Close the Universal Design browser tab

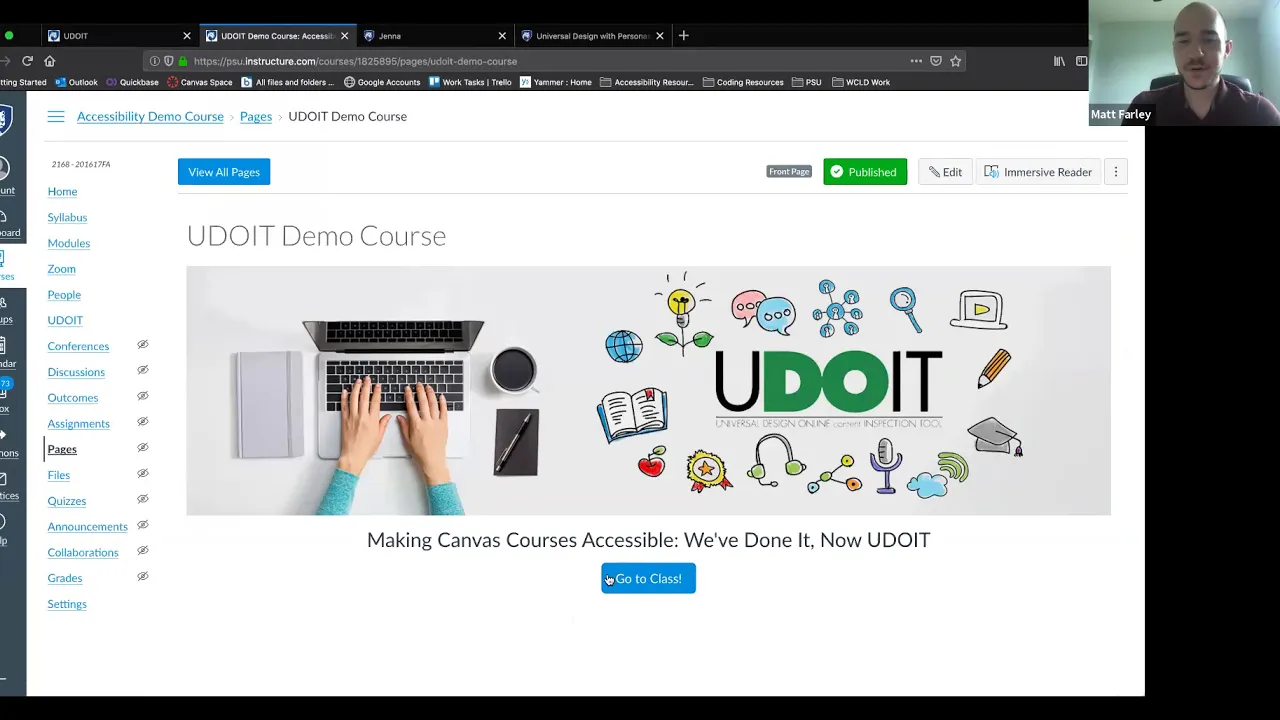tap(660, 36)
